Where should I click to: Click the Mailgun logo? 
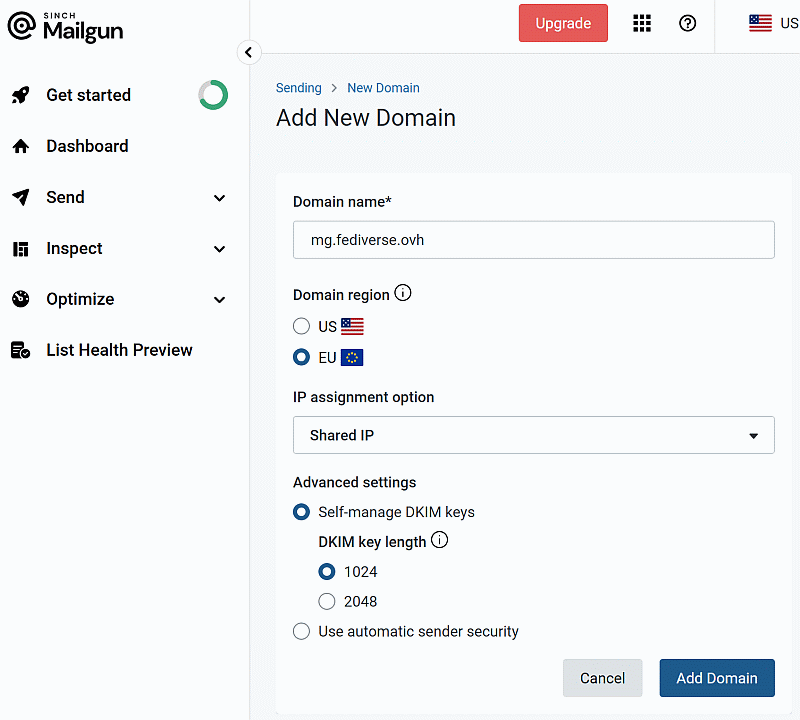tap(66, 27)
